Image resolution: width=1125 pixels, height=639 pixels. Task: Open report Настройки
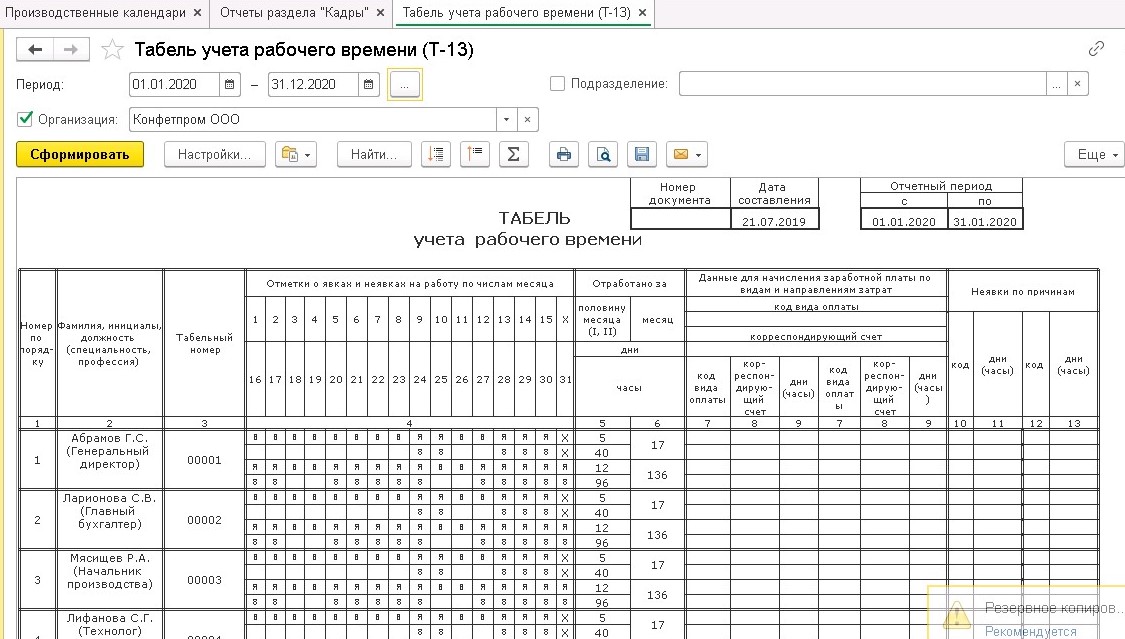[x=215, y=154]
